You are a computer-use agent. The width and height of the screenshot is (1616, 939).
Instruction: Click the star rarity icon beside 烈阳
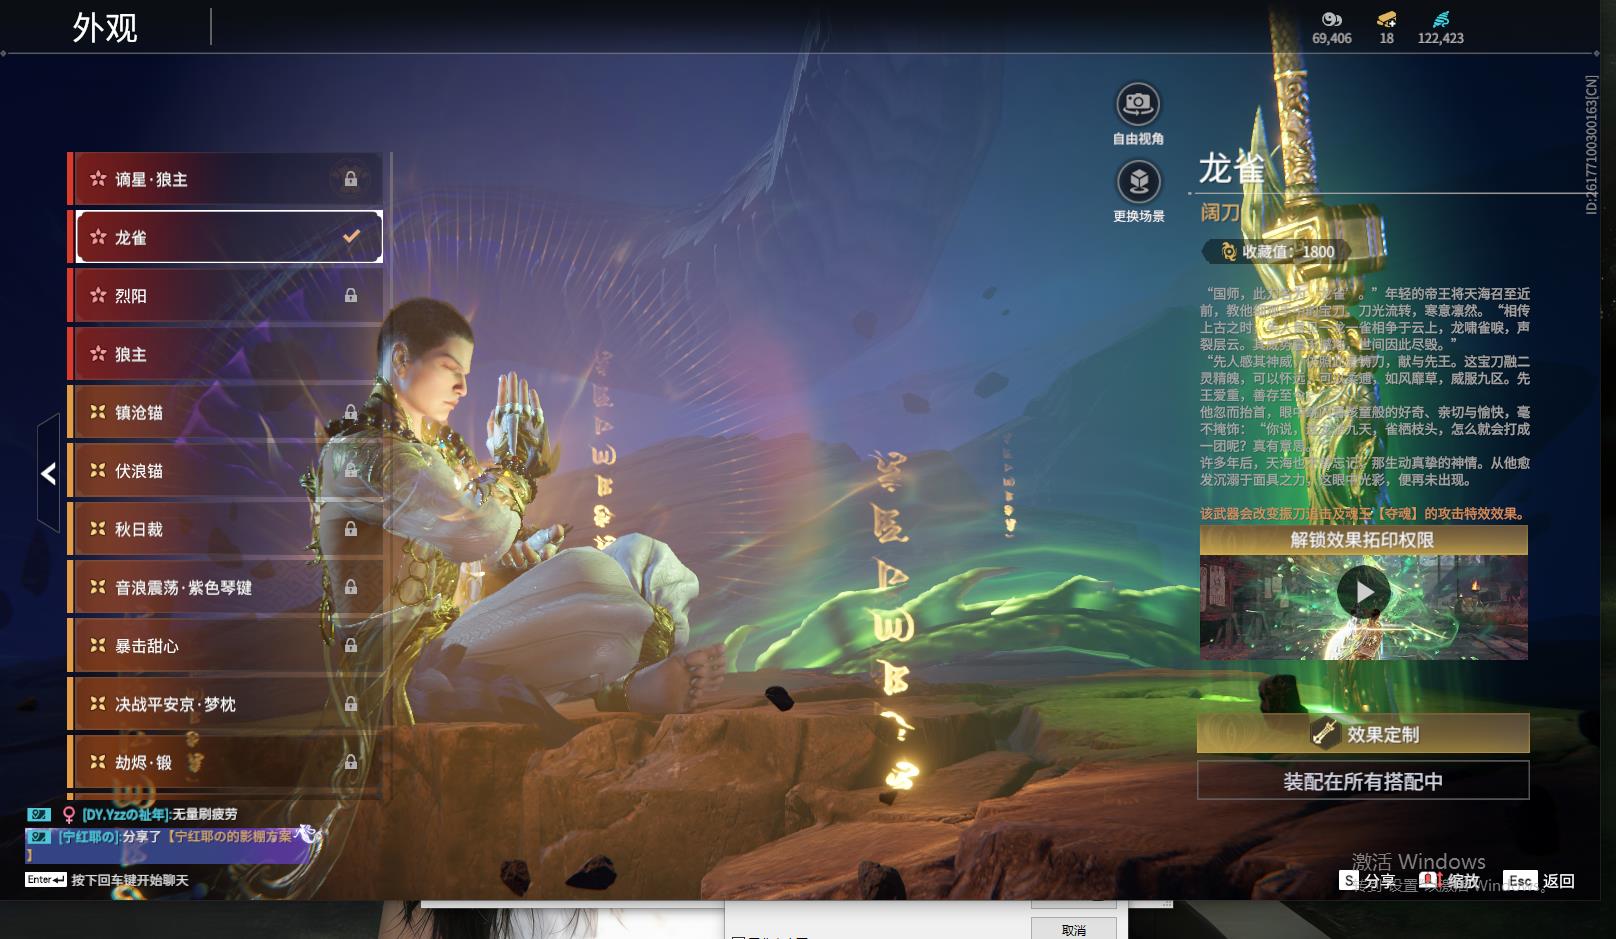coord(98,295)
